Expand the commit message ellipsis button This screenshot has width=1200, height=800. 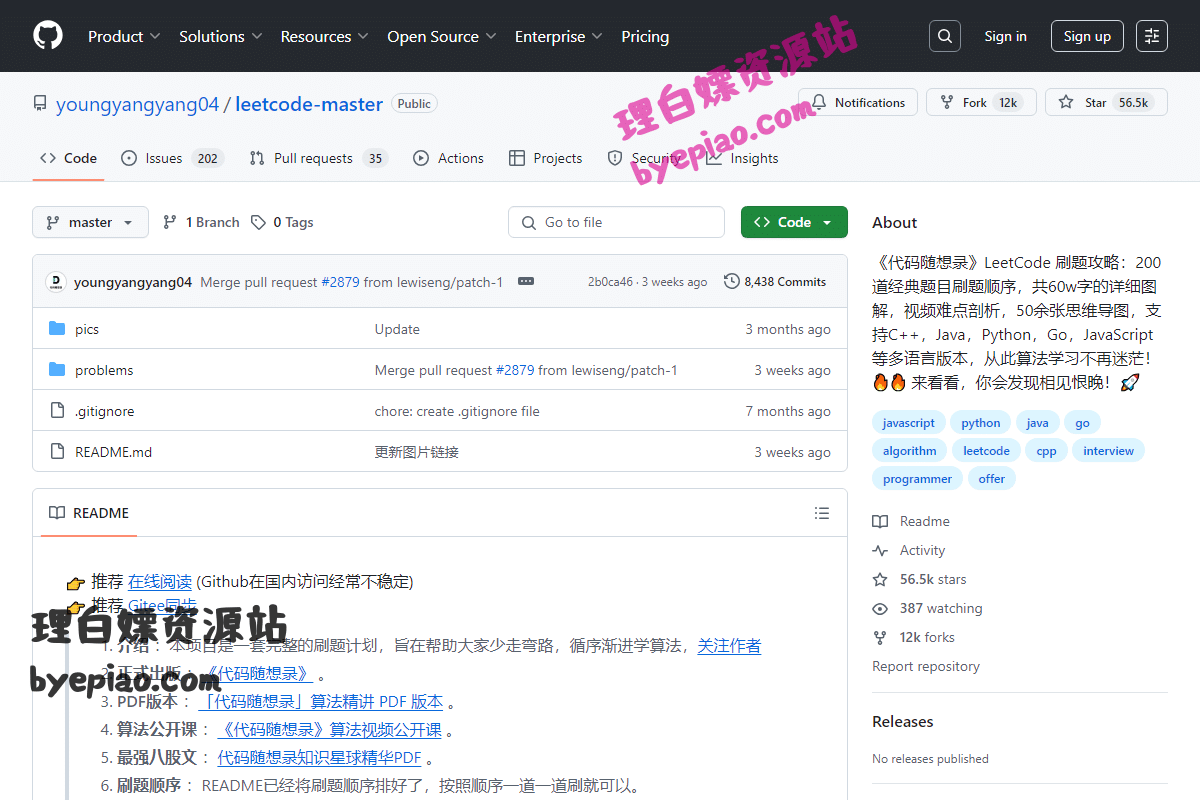tap(526, 282)
